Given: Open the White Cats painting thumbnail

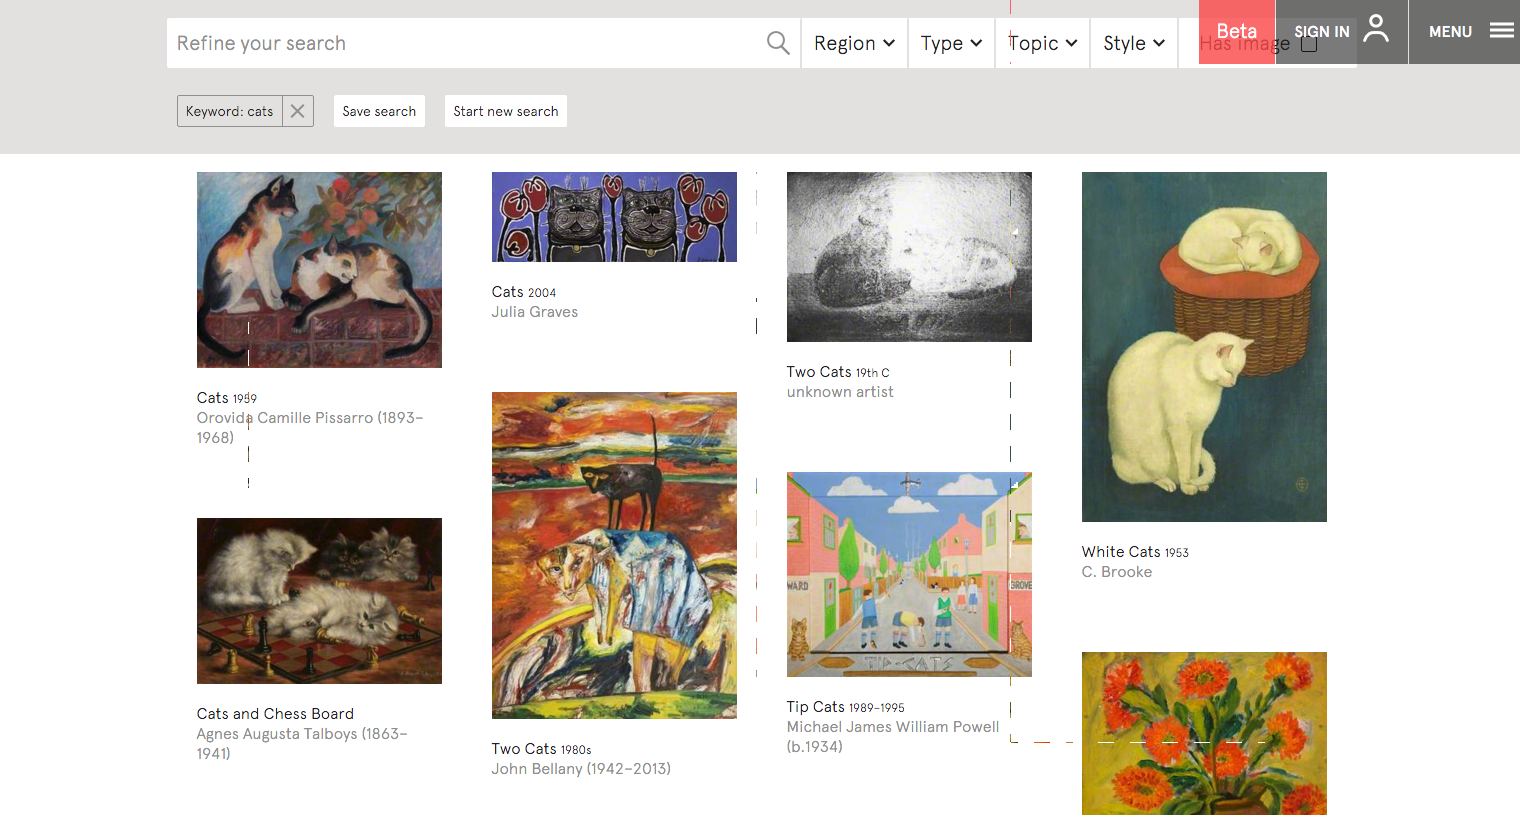Looking at the screenshot, I should [1204, 347].
